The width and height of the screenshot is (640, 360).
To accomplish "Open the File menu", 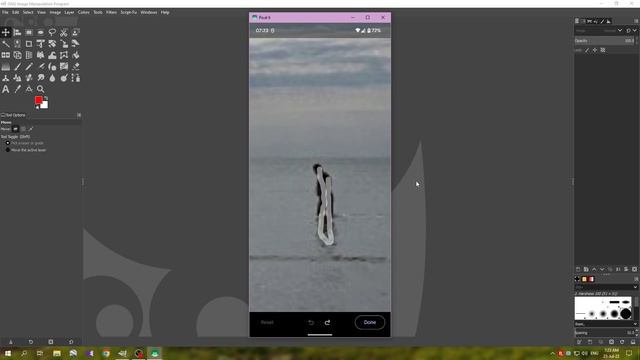I will pos(5,13).
